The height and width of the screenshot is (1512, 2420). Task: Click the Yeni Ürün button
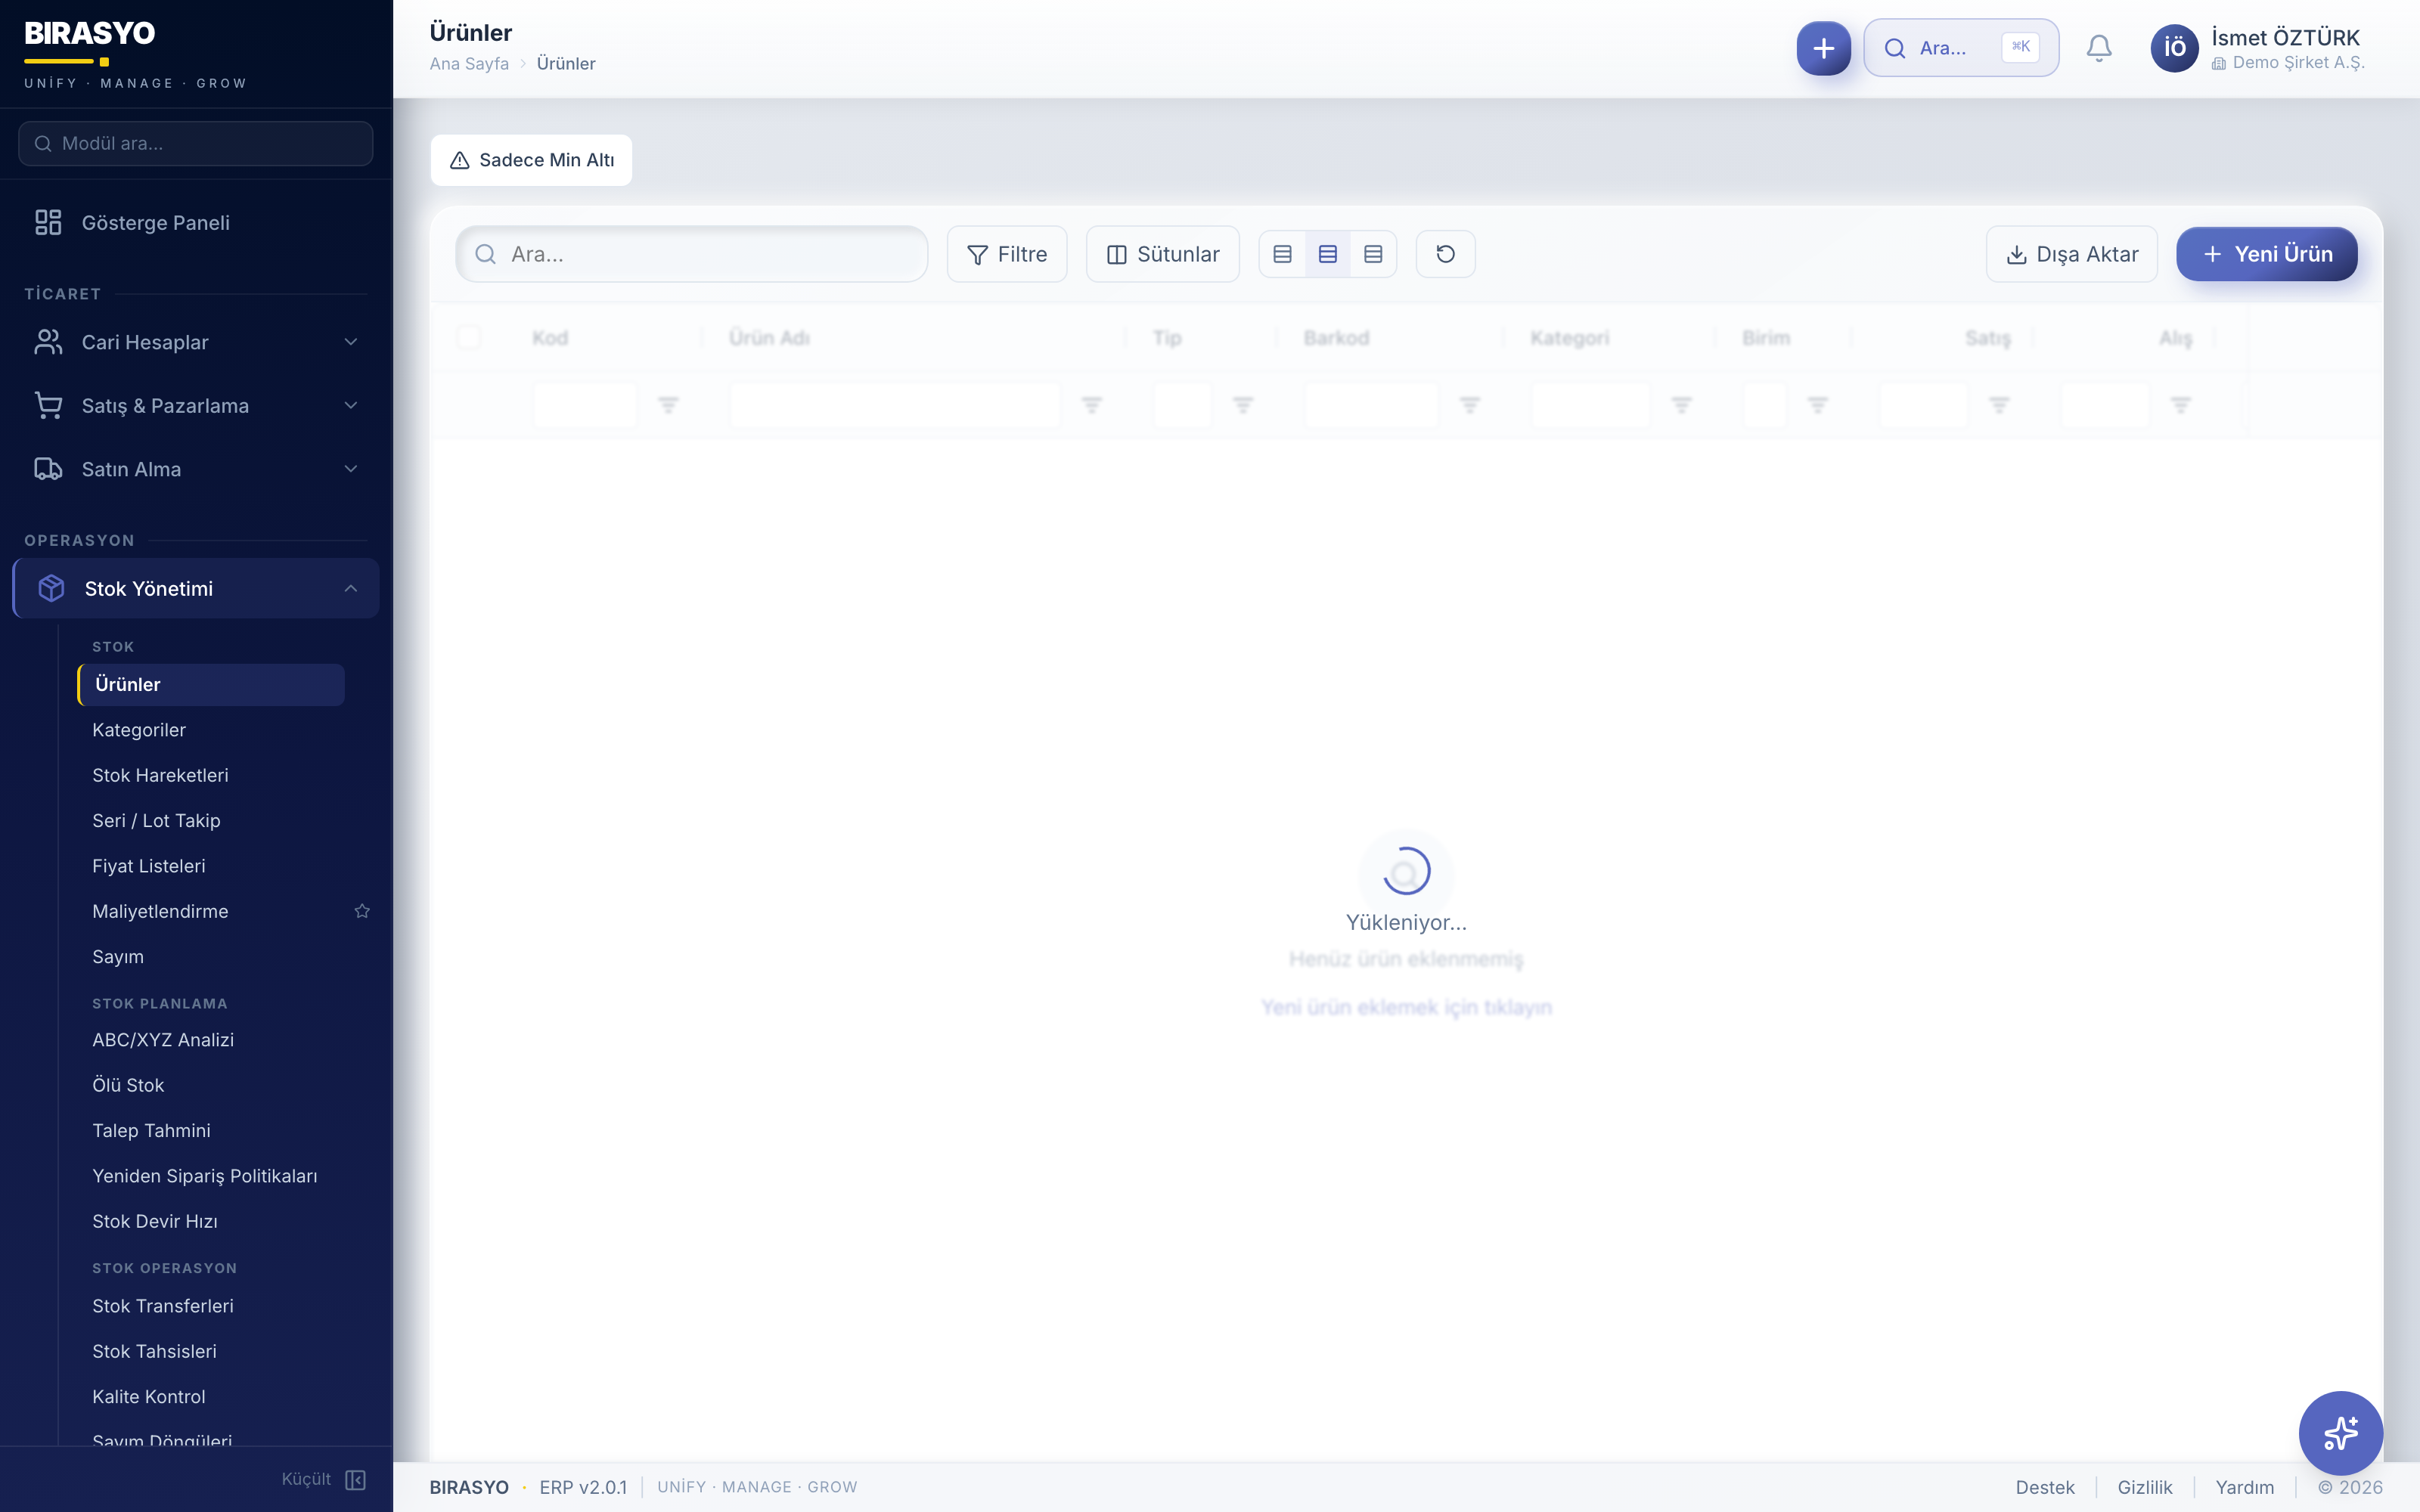tap(2266, 254)
